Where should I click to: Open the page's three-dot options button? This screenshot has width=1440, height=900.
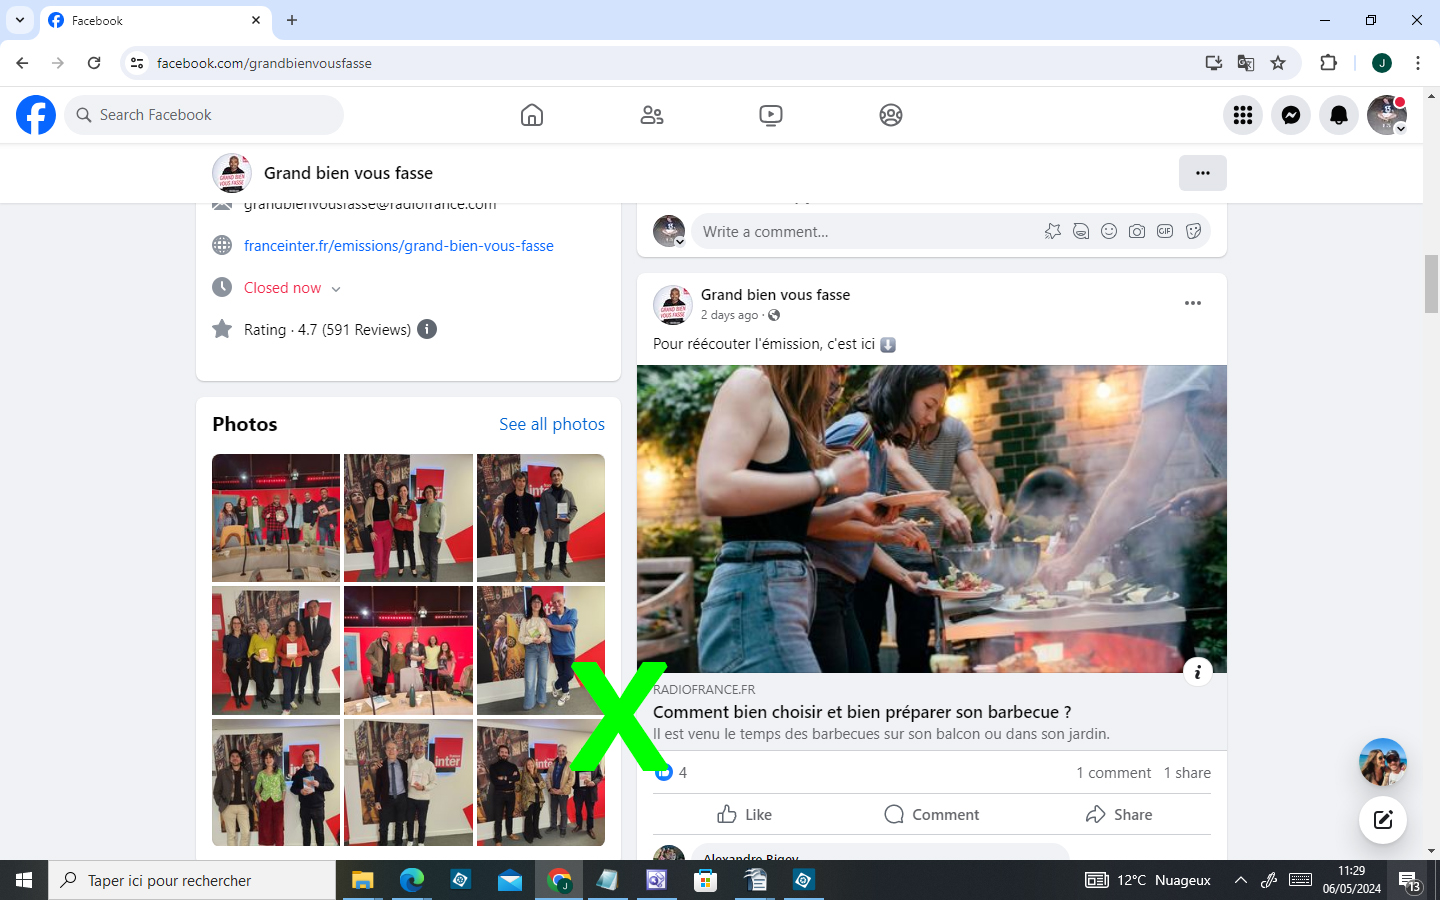(1202, 173)
